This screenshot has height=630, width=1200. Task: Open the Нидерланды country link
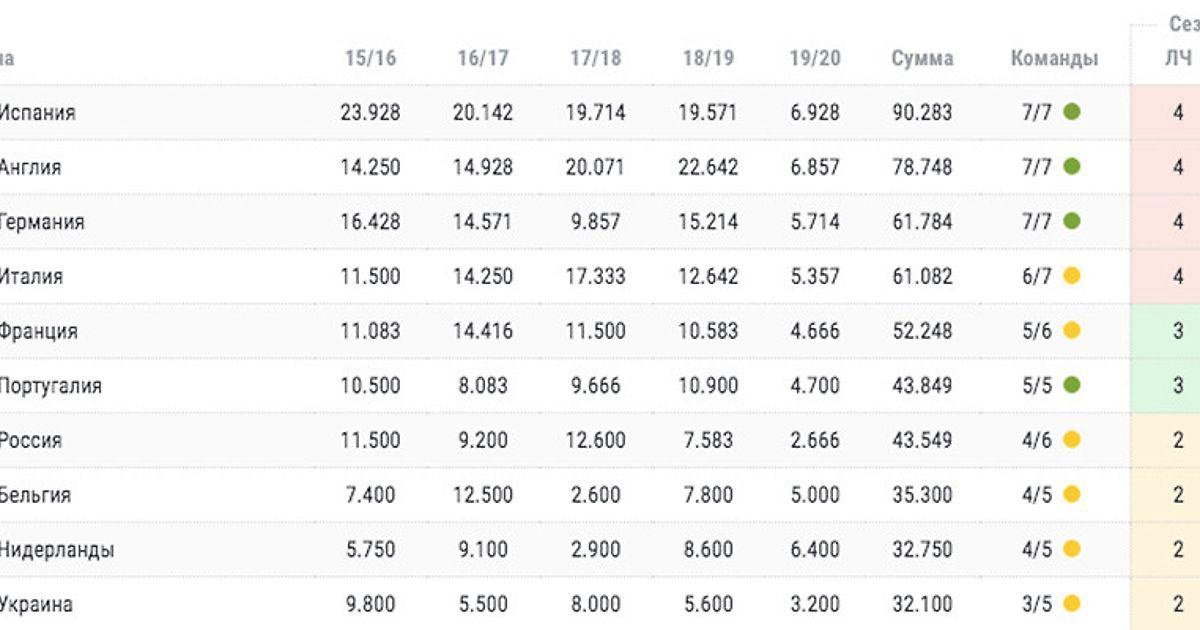pyautogui.click(x=56, y=549)
